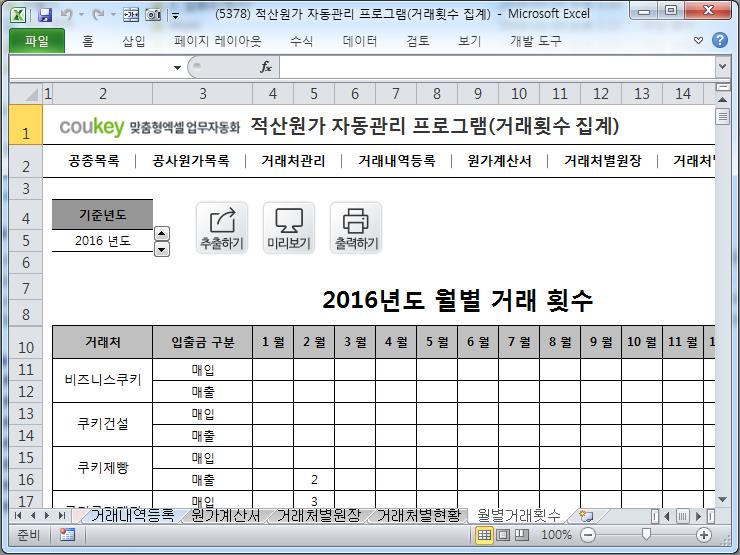Switch to Page Layout view in status bar
The width and height of the screenshot is (740, 555).
pos(503,535)
